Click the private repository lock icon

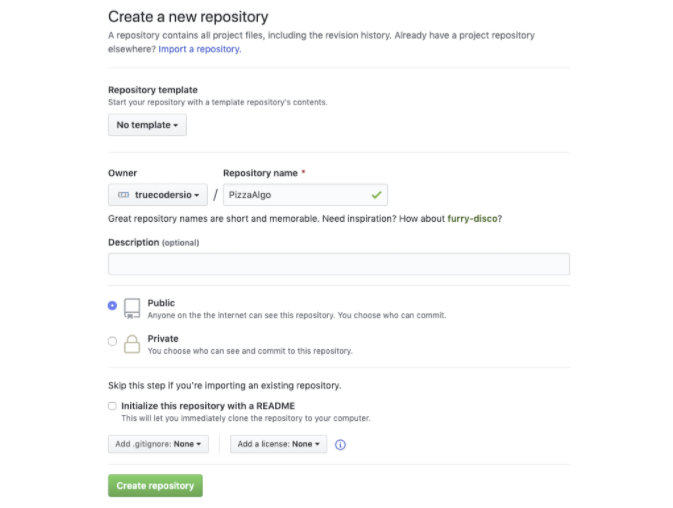pos(132,344)
